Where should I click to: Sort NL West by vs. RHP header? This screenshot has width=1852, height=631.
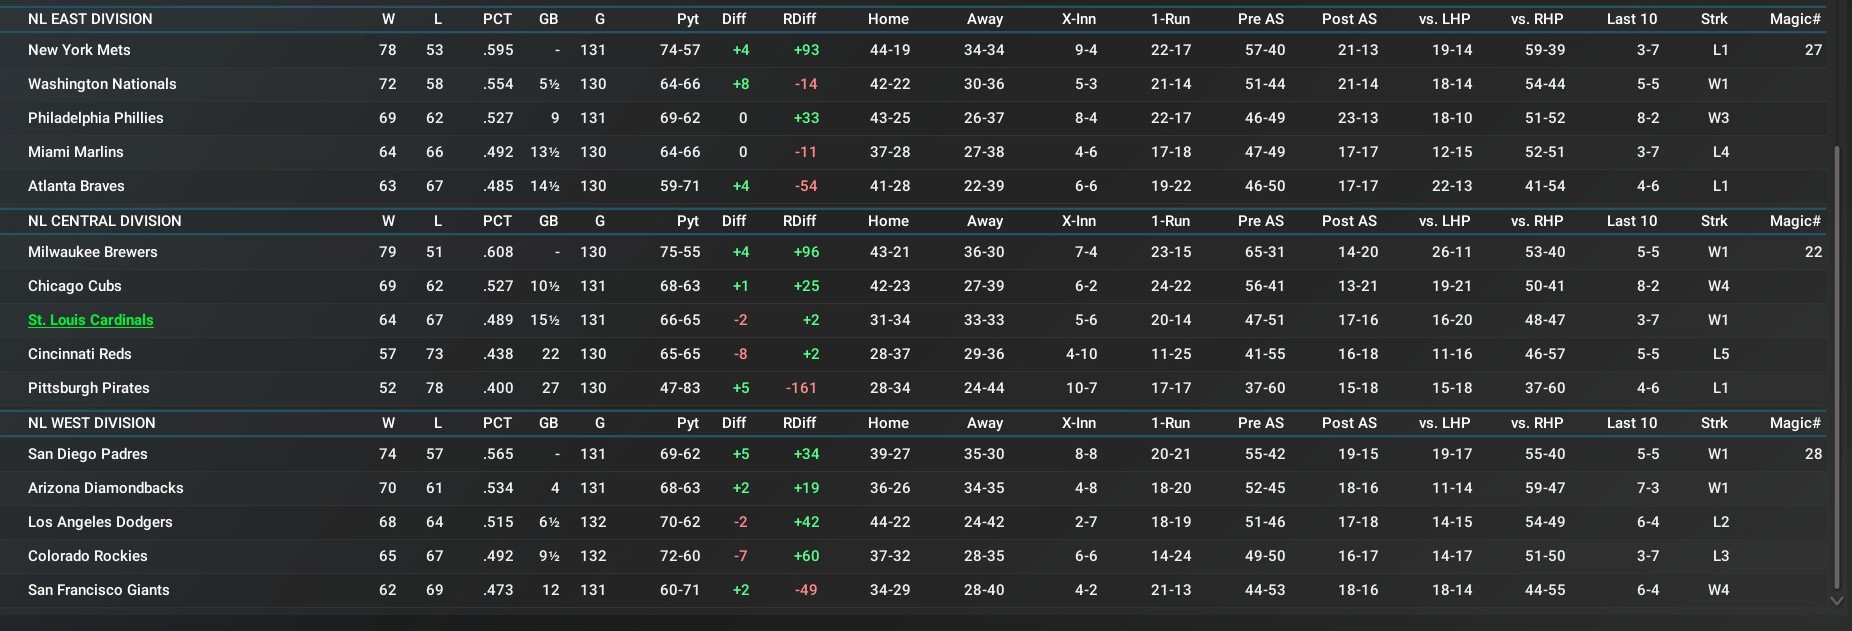click(1537, 423)
